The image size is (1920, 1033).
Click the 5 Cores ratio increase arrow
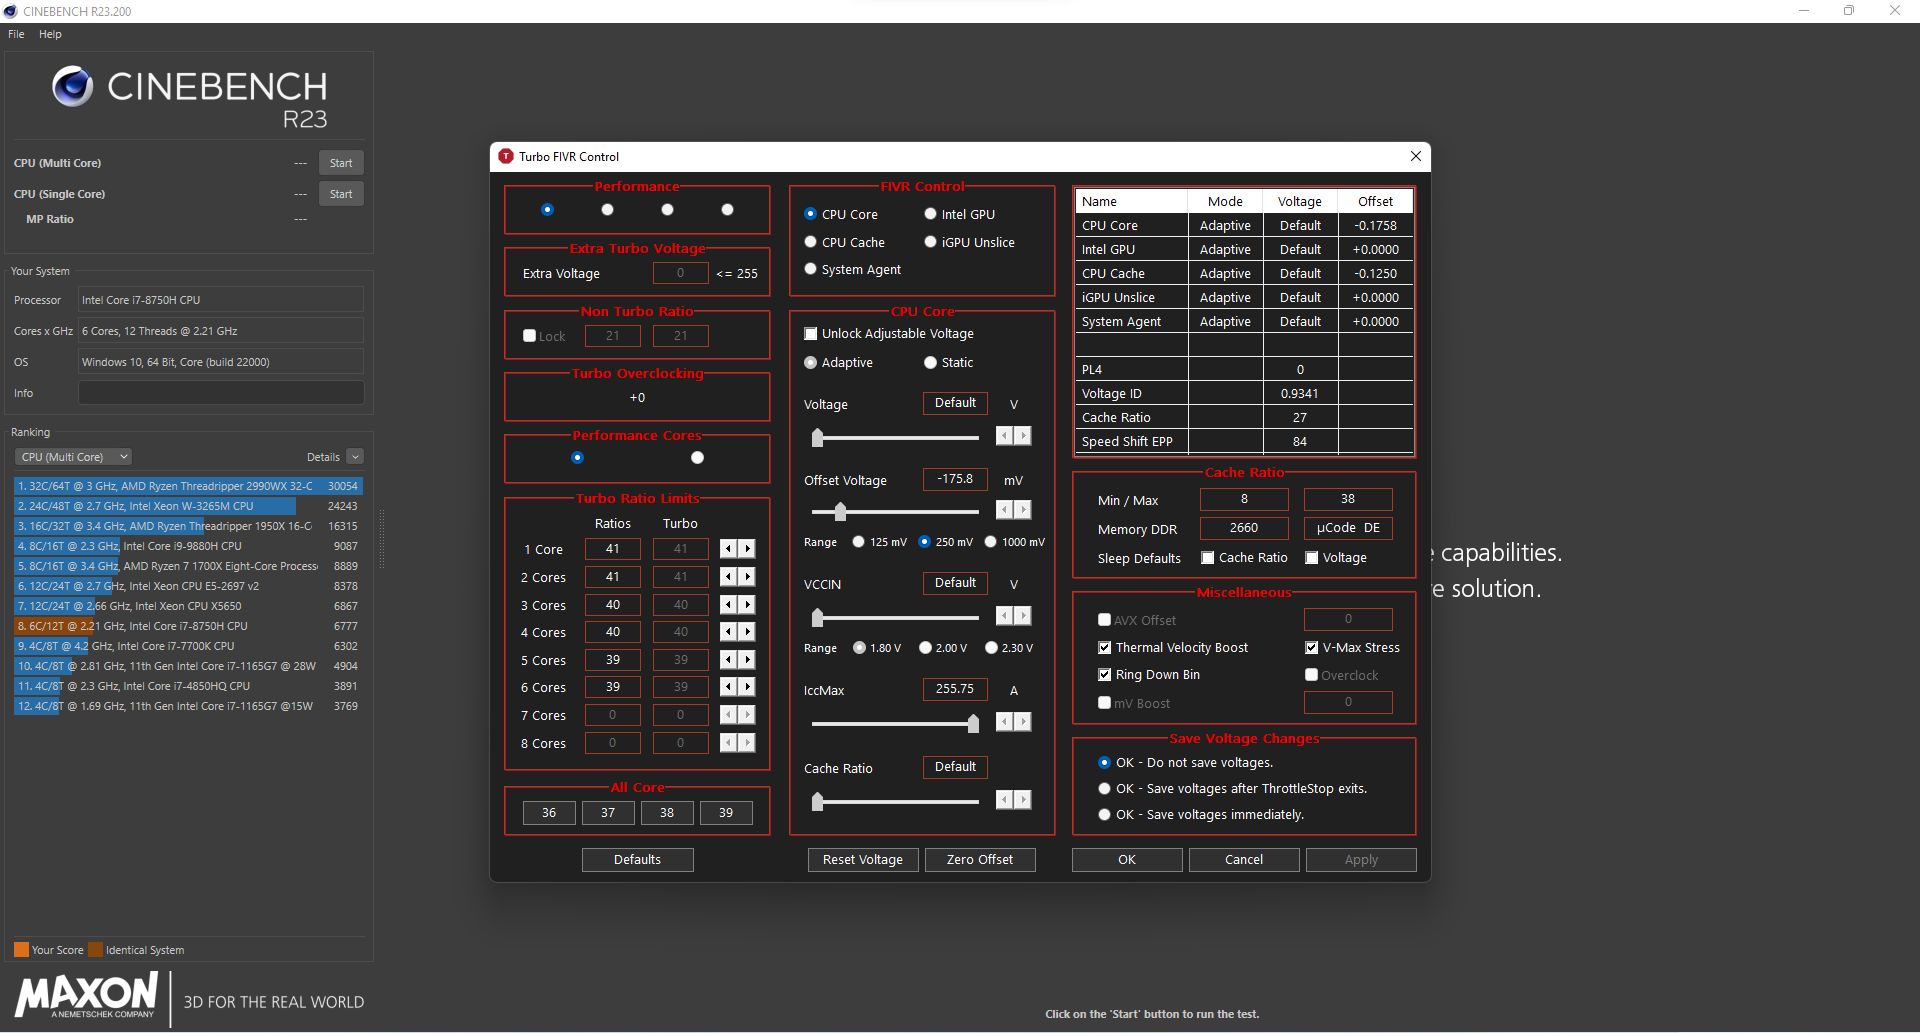(x=746, y=660)
